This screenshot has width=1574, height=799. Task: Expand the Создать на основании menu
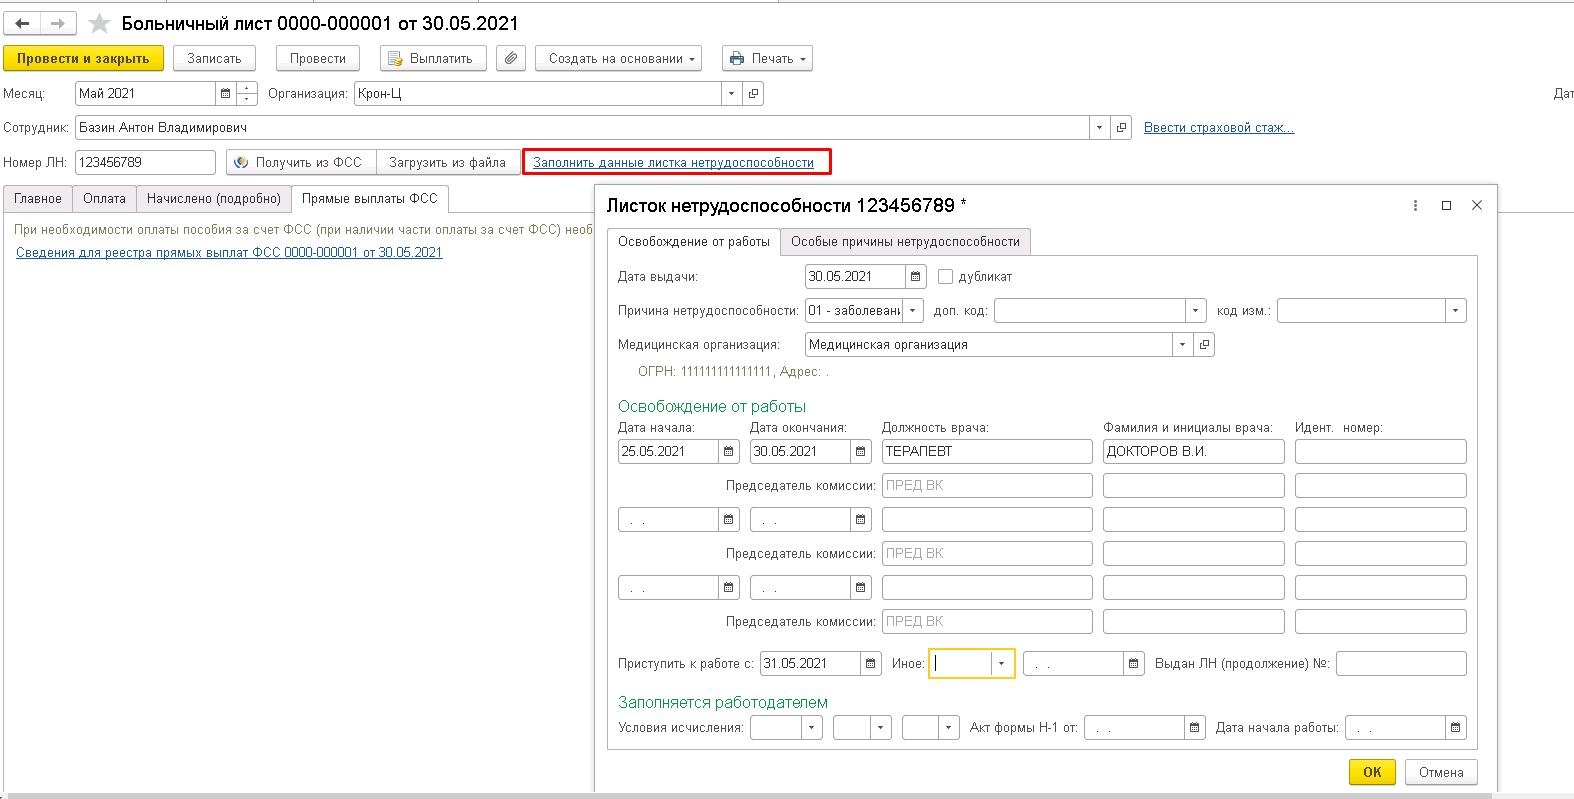click(x=618, y=58)
